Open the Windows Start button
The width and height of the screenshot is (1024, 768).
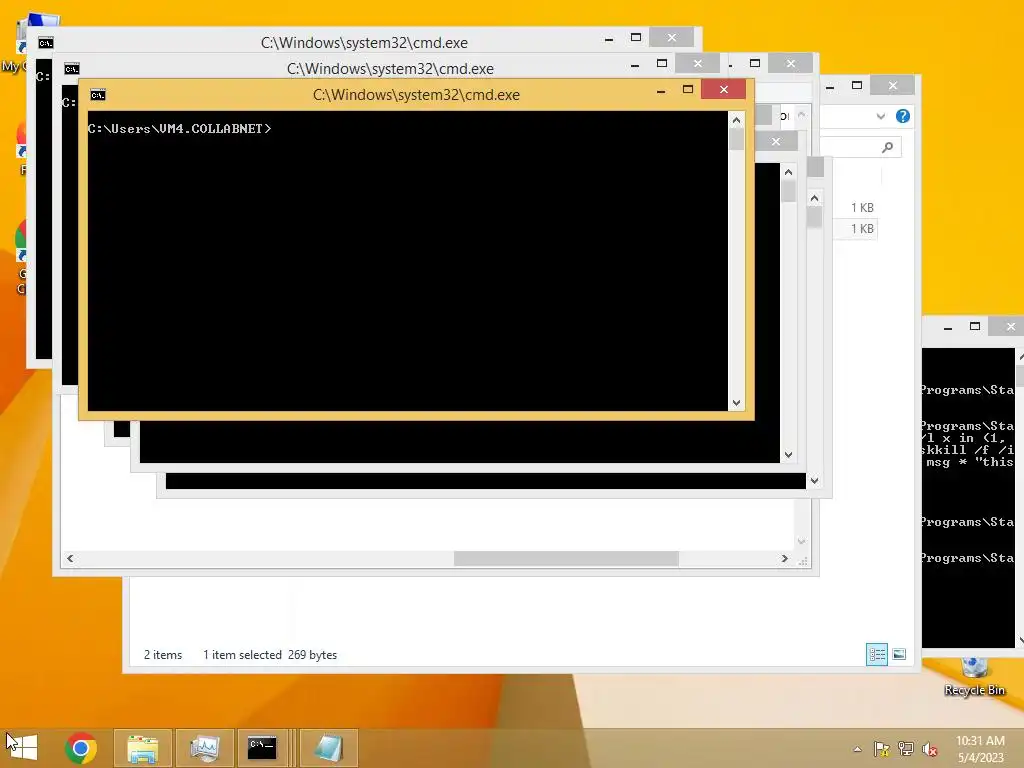click(22, 747)
